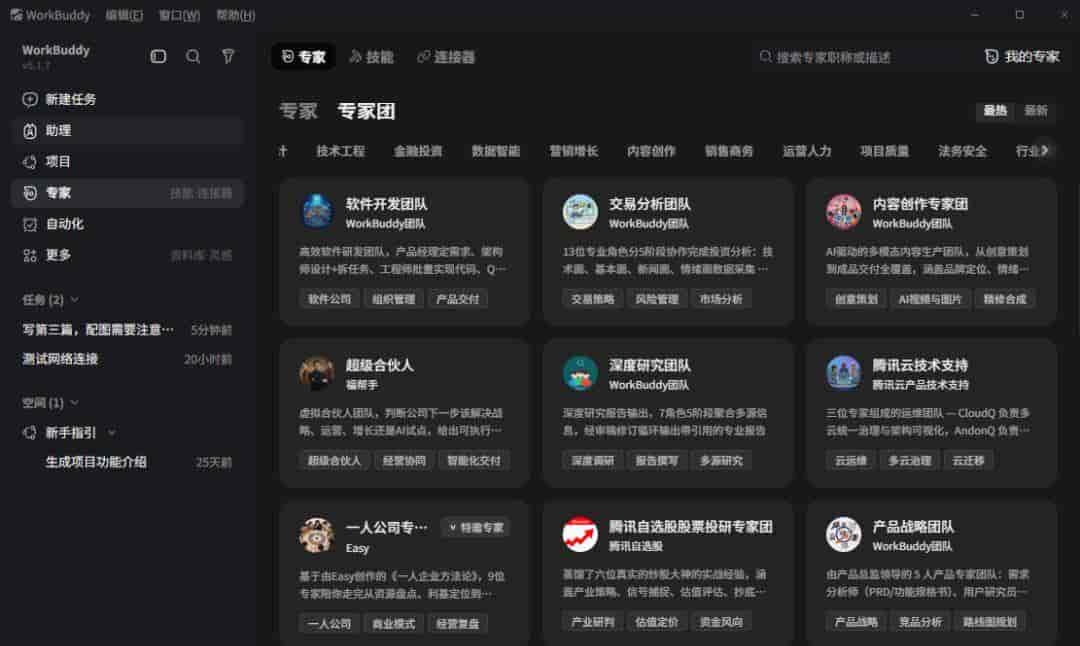Open the 技能 tab
The height and width of the screenshot is (646, 1080).
click(x=371, y=56)
